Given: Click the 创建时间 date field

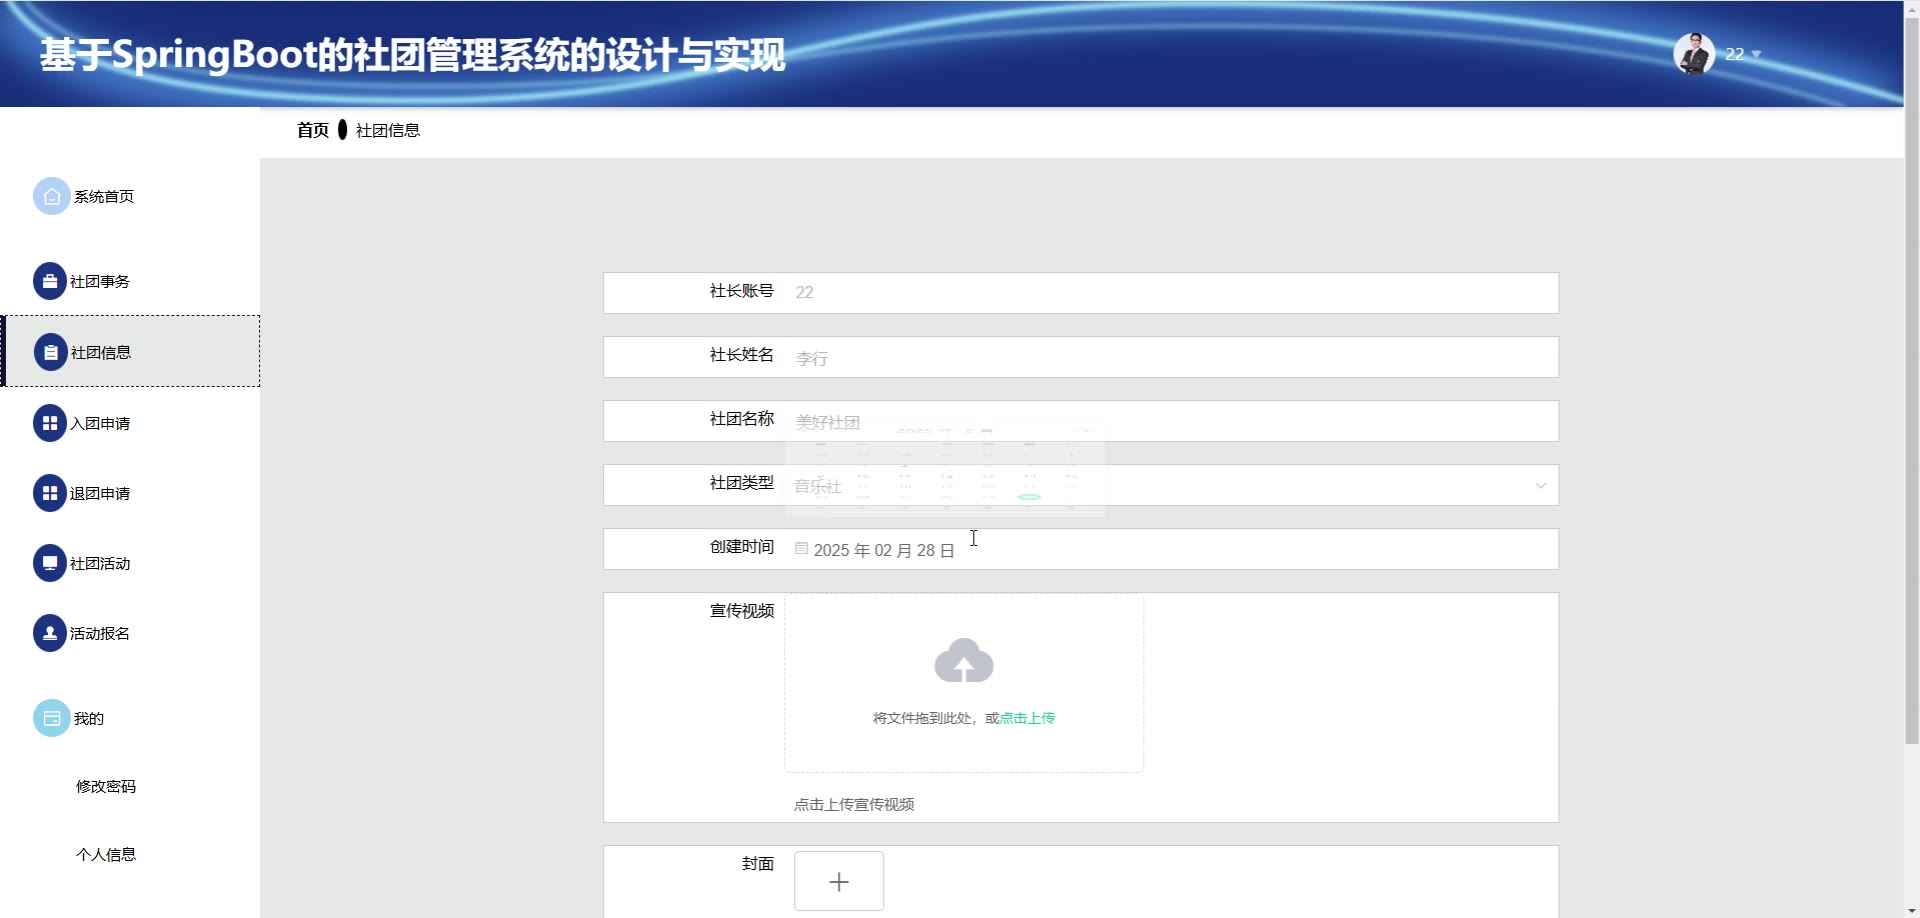Looking at the screenshot, I should 1170,549.
